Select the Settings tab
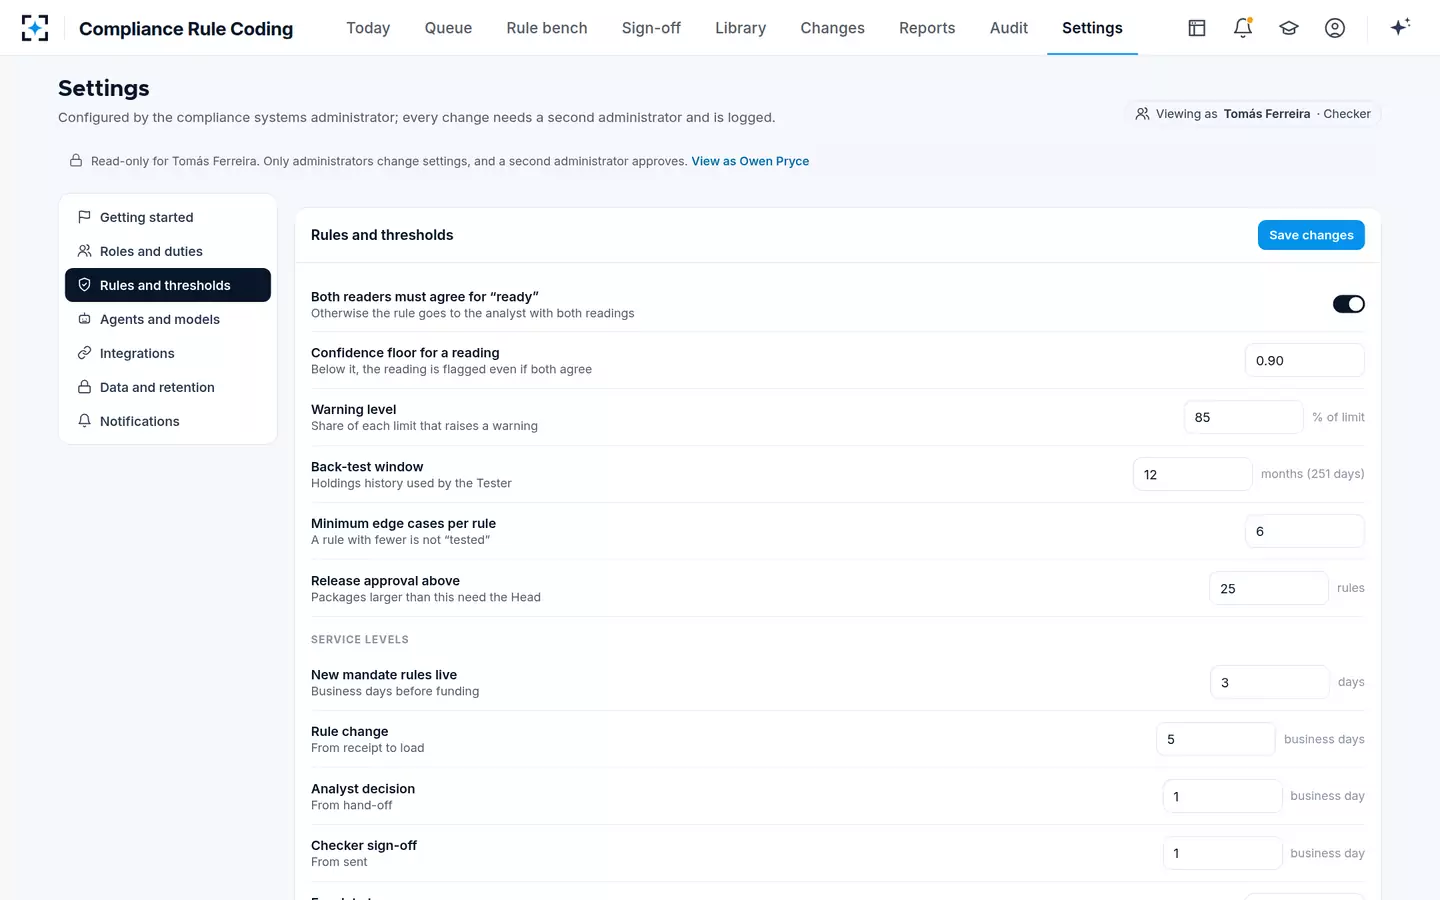The height and width of the screenshot is (900, 1440). click(x=1092, y=28)
